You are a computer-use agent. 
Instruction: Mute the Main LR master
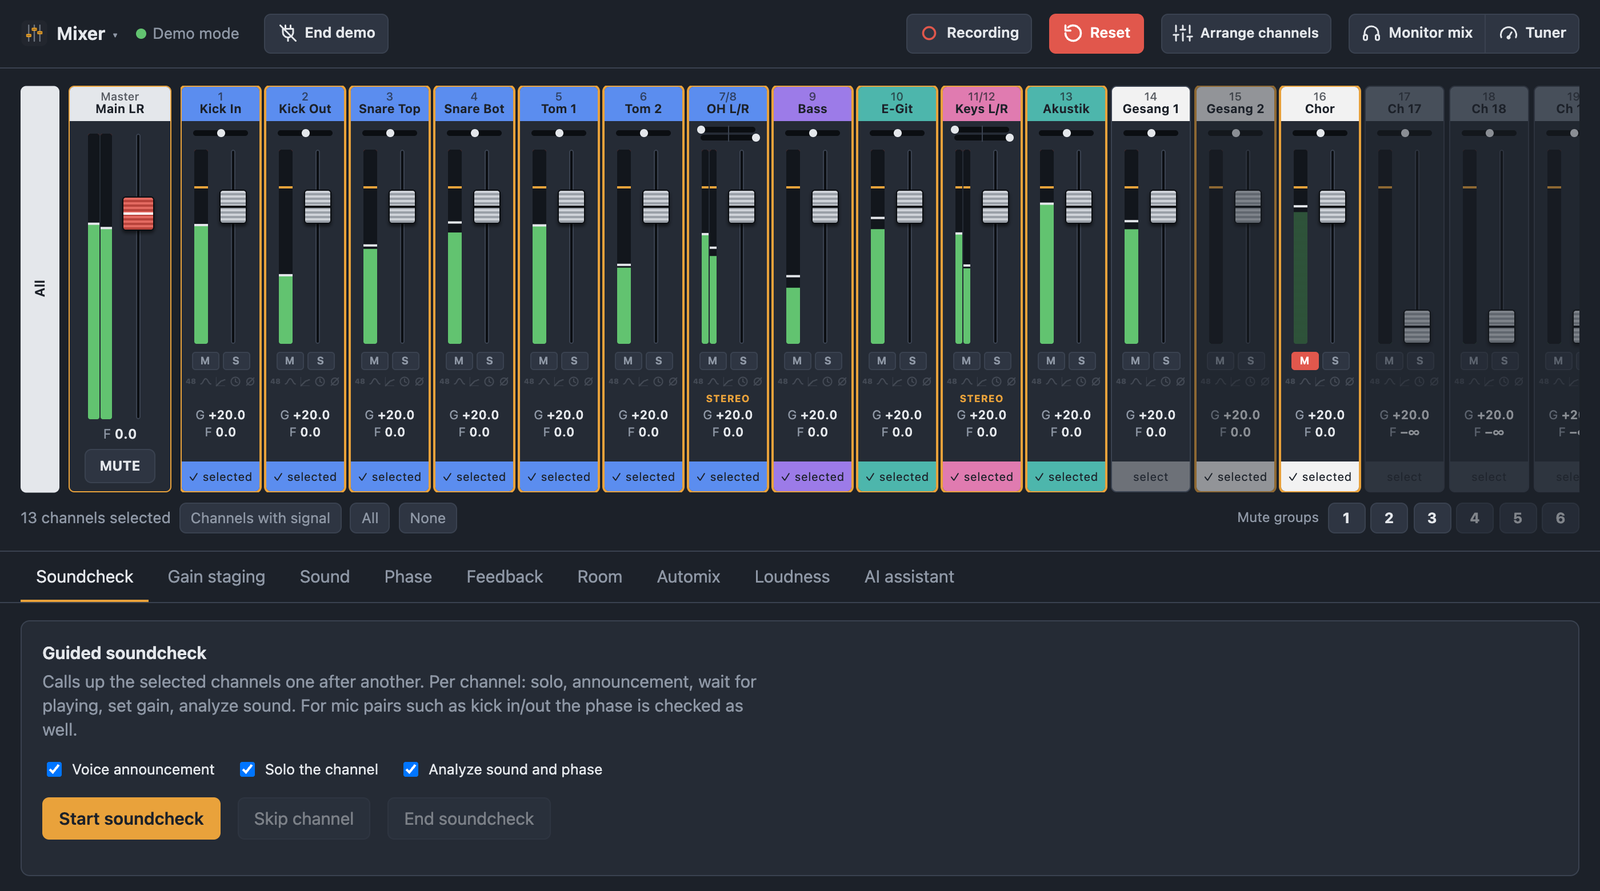click(x=120, y=466)
